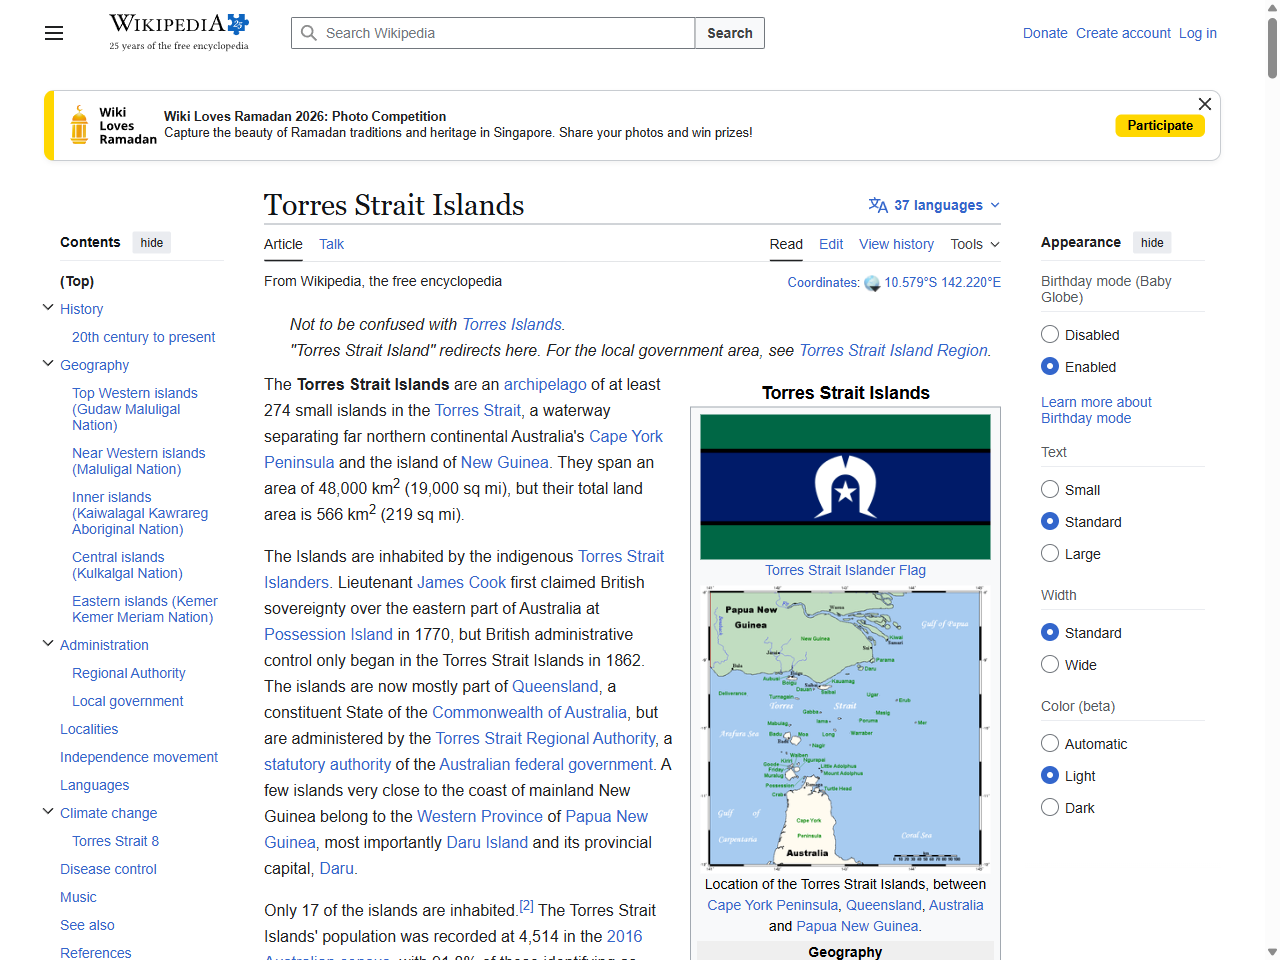Open the Tools dropdown

974,244
